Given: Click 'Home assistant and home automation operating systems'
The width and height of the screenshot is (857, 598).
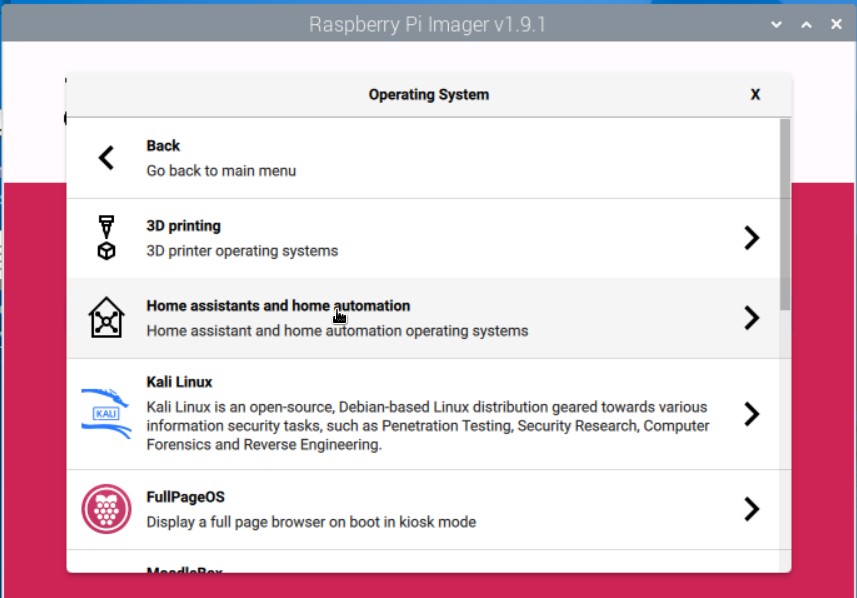Looking at the screenshot, I should click(337, 331).
